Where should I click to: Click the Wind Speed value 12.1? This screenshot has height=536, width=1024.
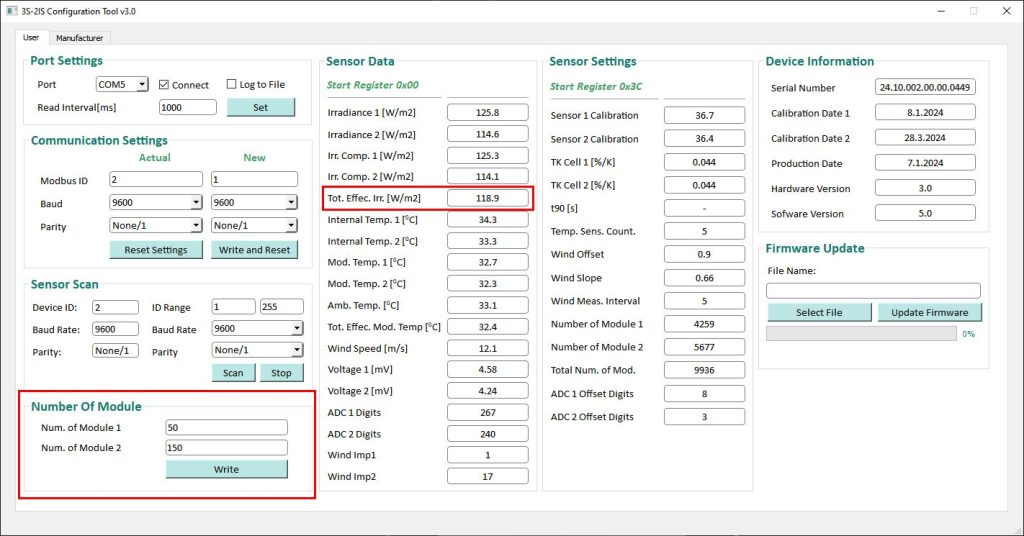(x=488, y=348)
